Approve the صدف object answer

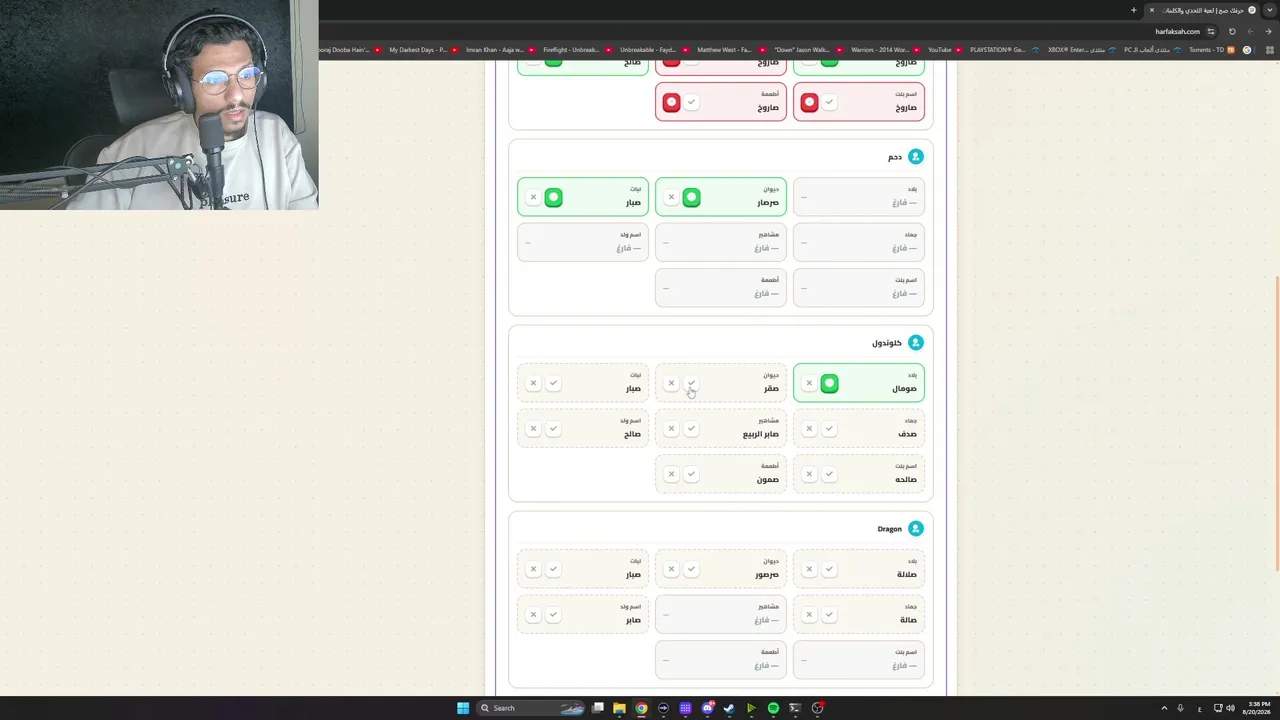(829, 428)
